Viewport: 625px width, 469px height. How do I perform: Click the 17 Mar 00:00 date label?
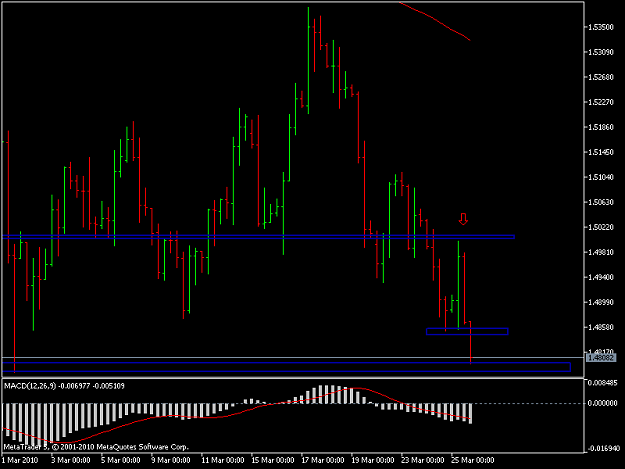click(323, 460)
